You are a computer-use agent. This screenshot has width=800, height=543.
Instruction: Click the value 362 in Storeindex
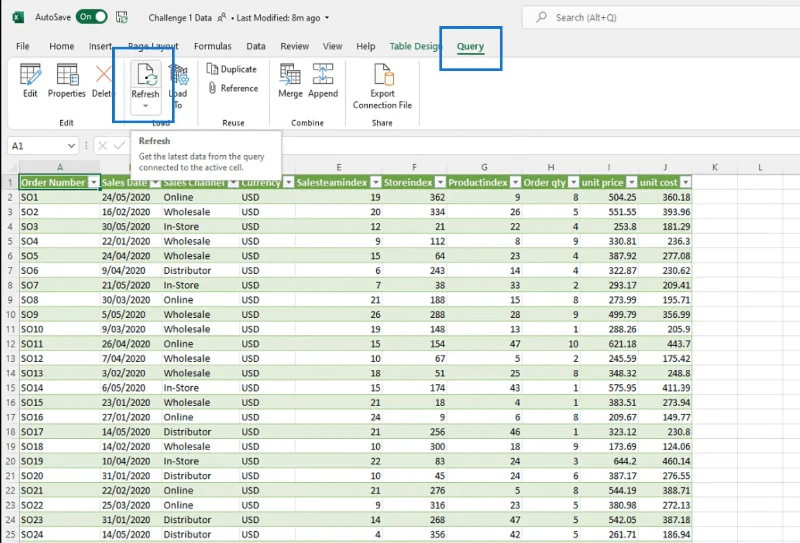[x=437, y=197]
